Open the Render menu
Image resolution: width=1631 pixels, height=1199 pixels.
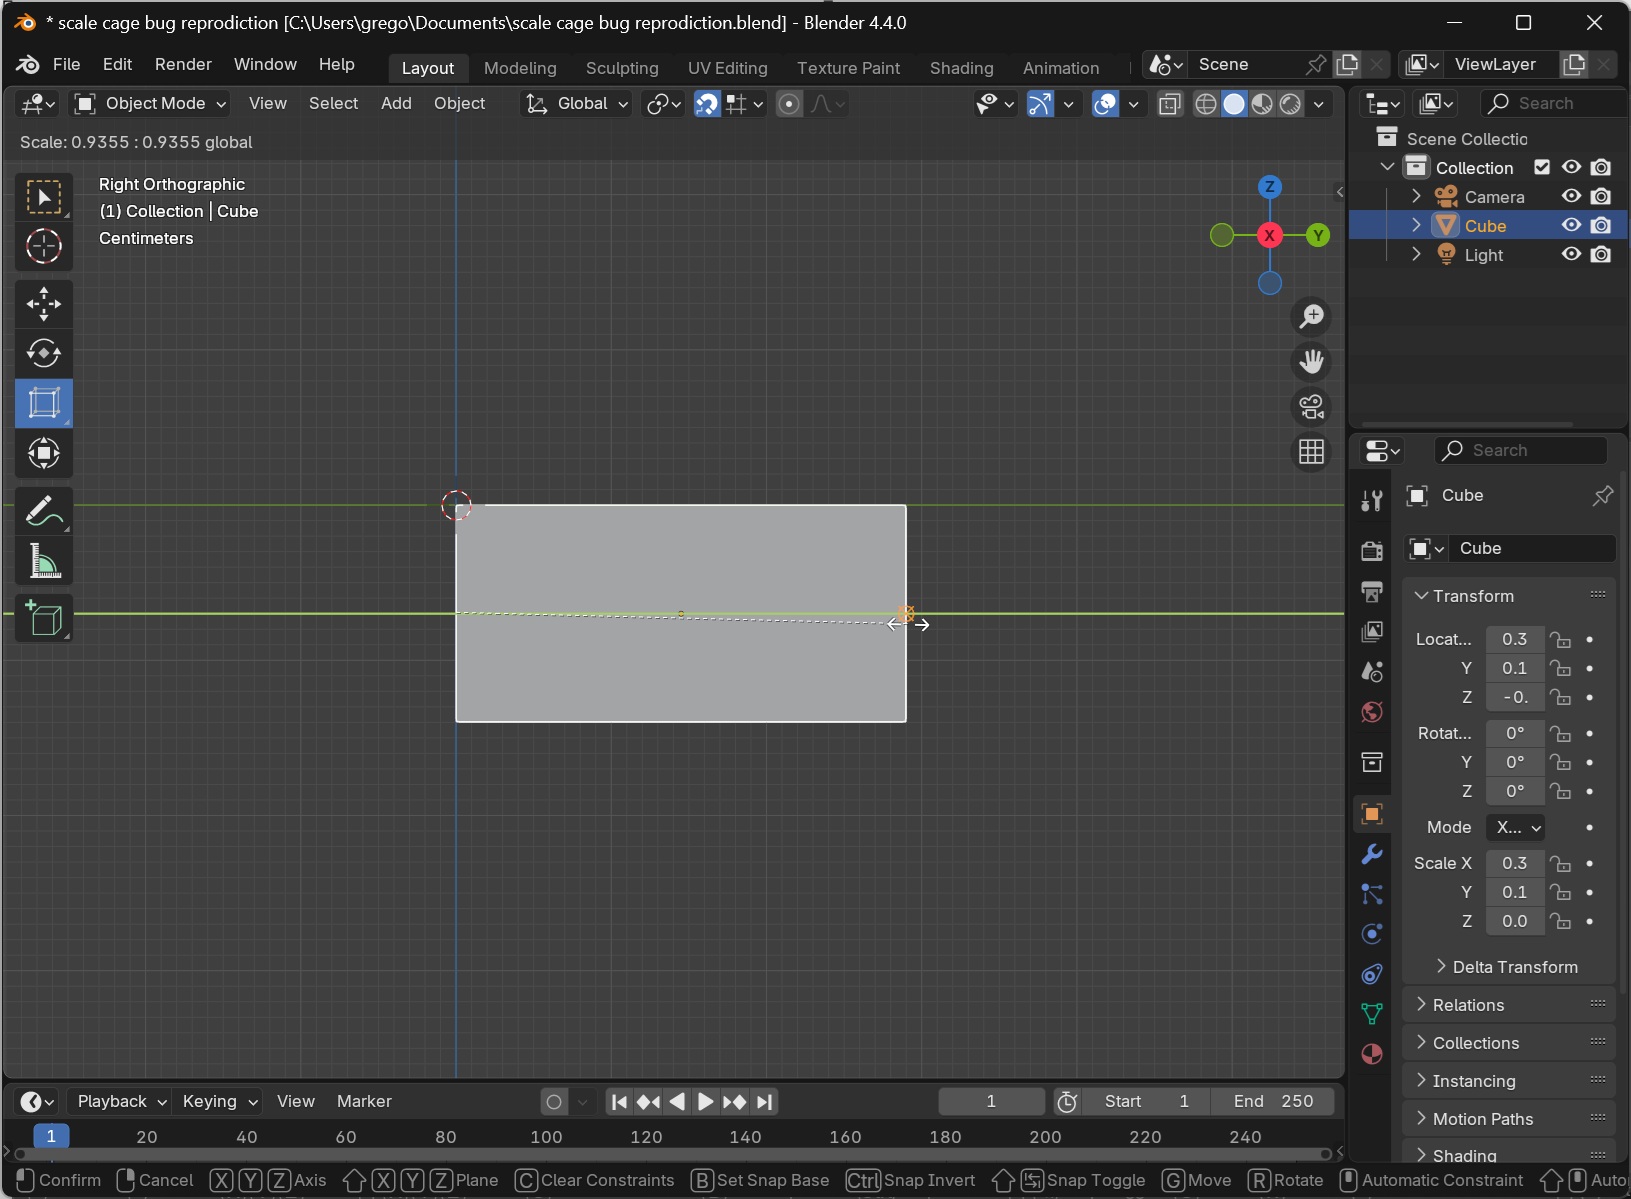click(183, 64)
